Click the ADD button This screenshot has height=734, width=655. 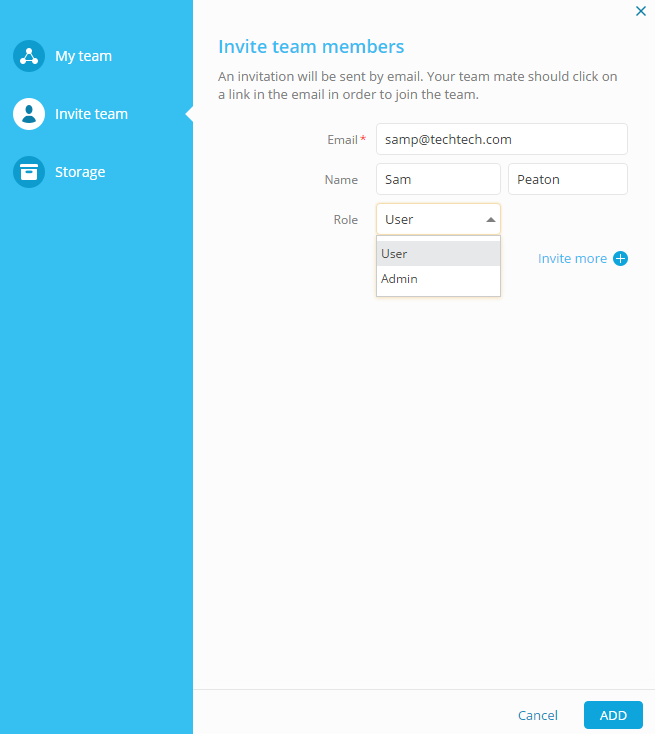[x=613, y=715]
